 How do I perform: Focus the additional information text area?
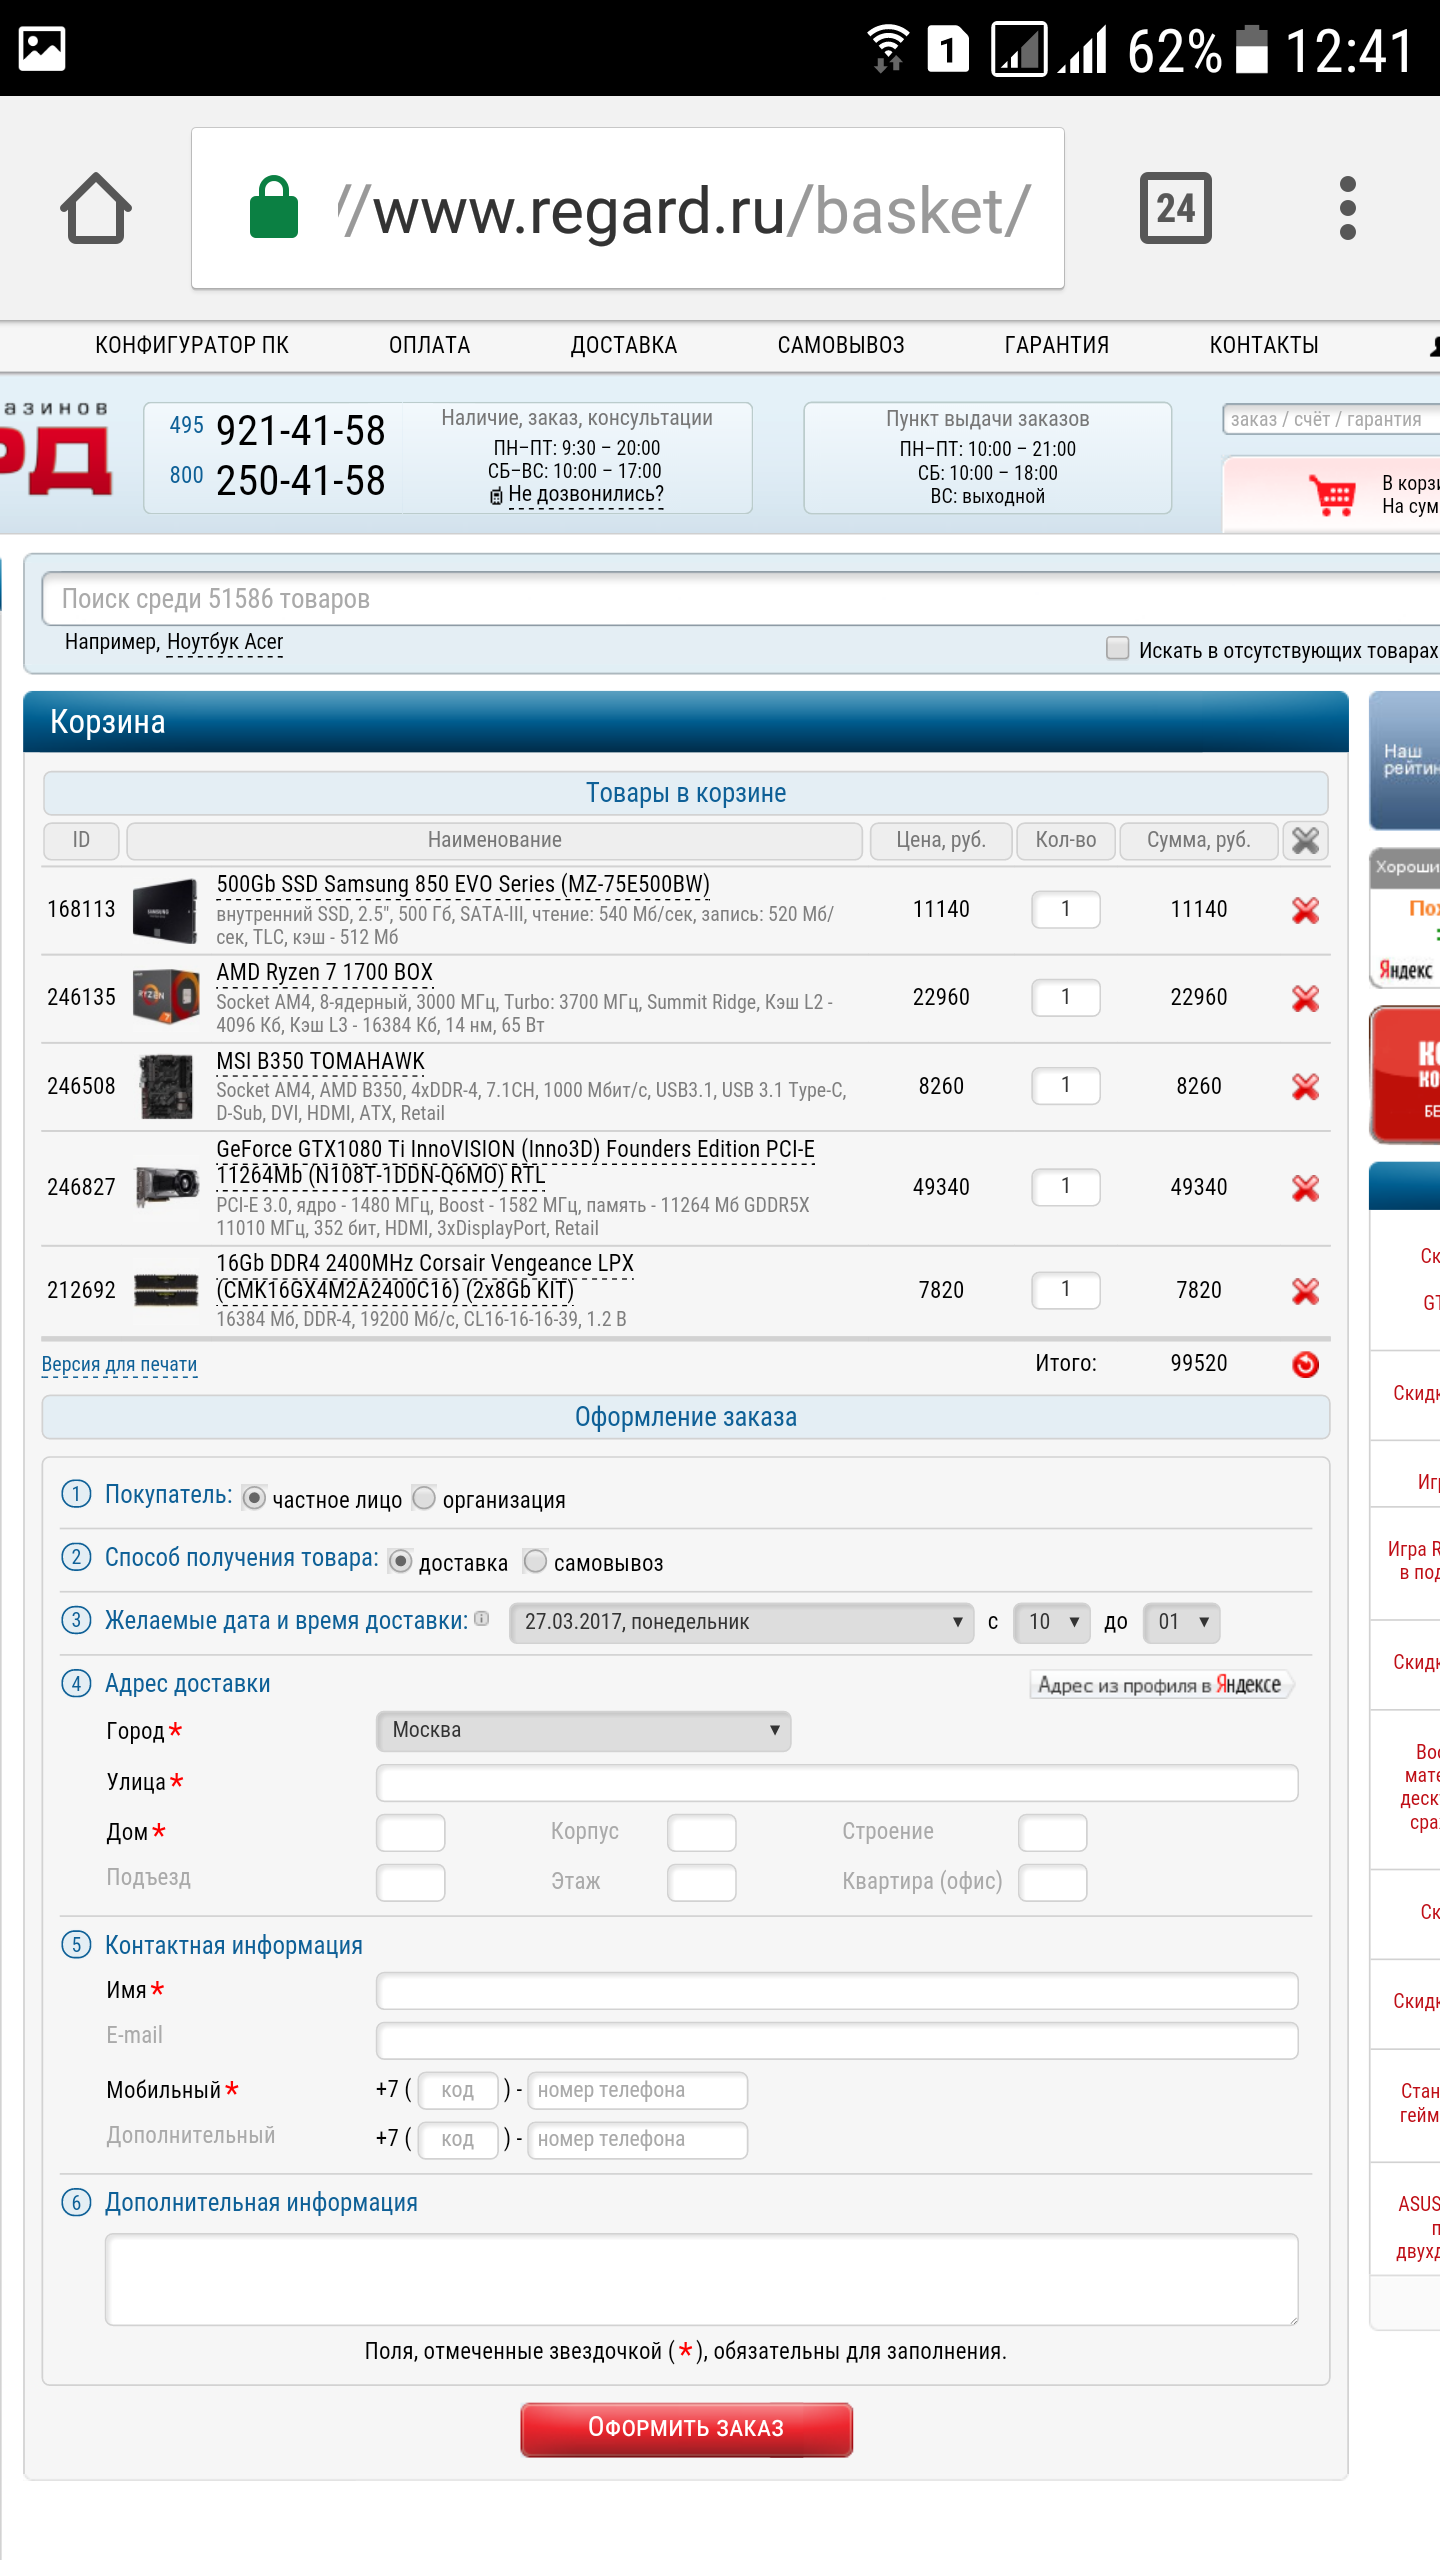click(x=702, y=2279)
